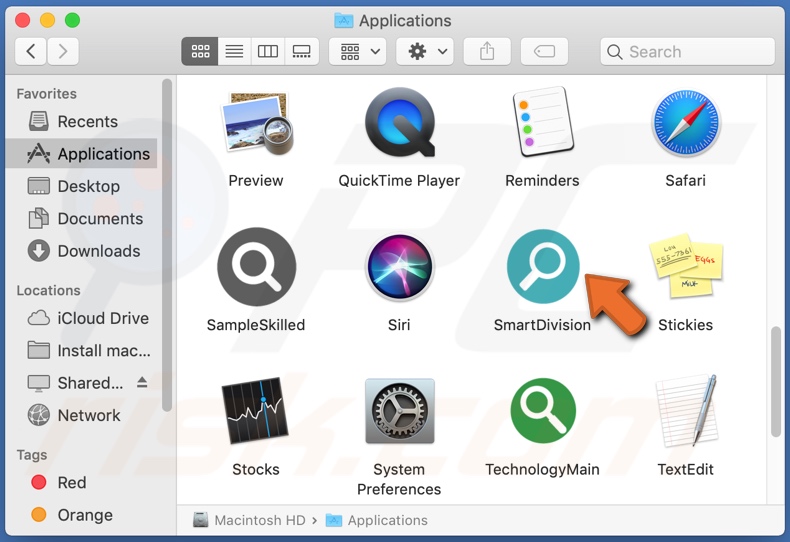Select the TextEdit app icon
Screen dimensions: 790x542
(686, 411)
